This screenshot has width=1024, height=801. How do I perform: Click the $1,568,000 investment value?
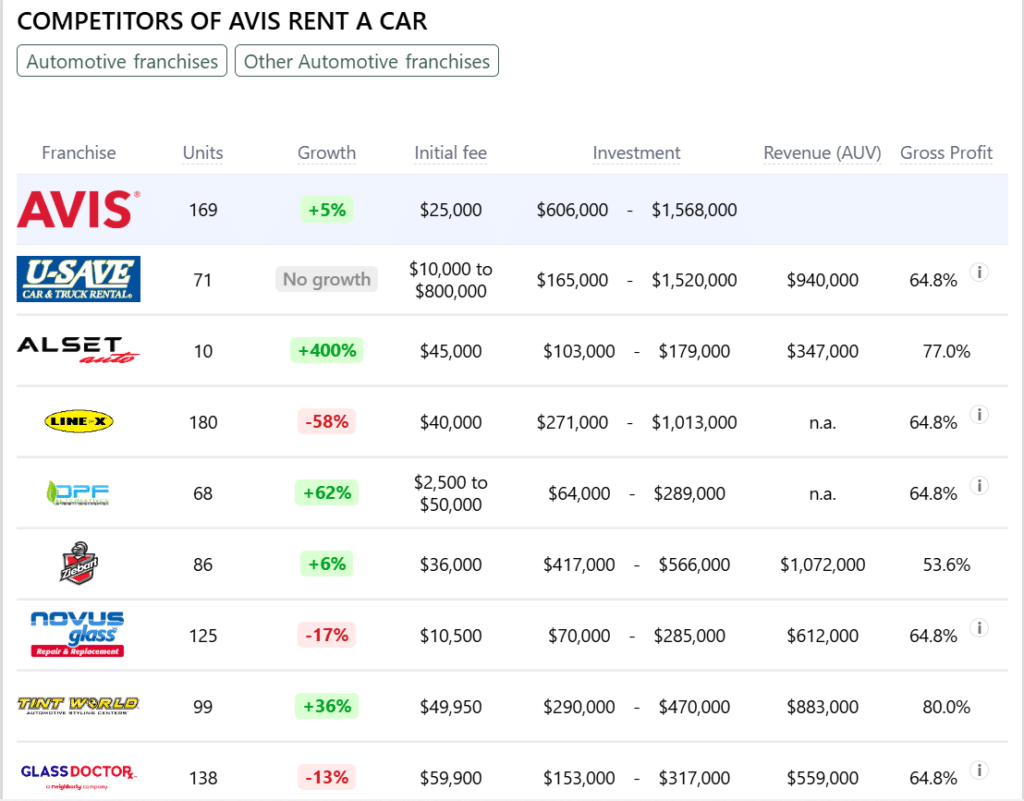click(x=694, y=210)
